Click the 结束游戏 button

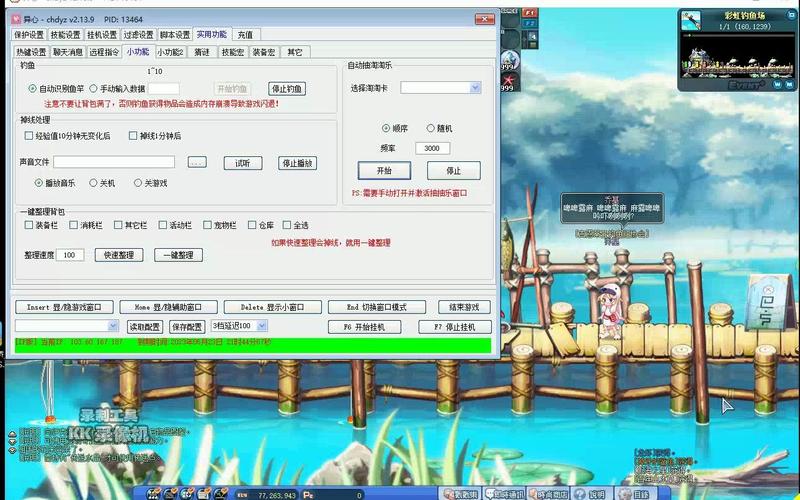[x=464, y=307]
